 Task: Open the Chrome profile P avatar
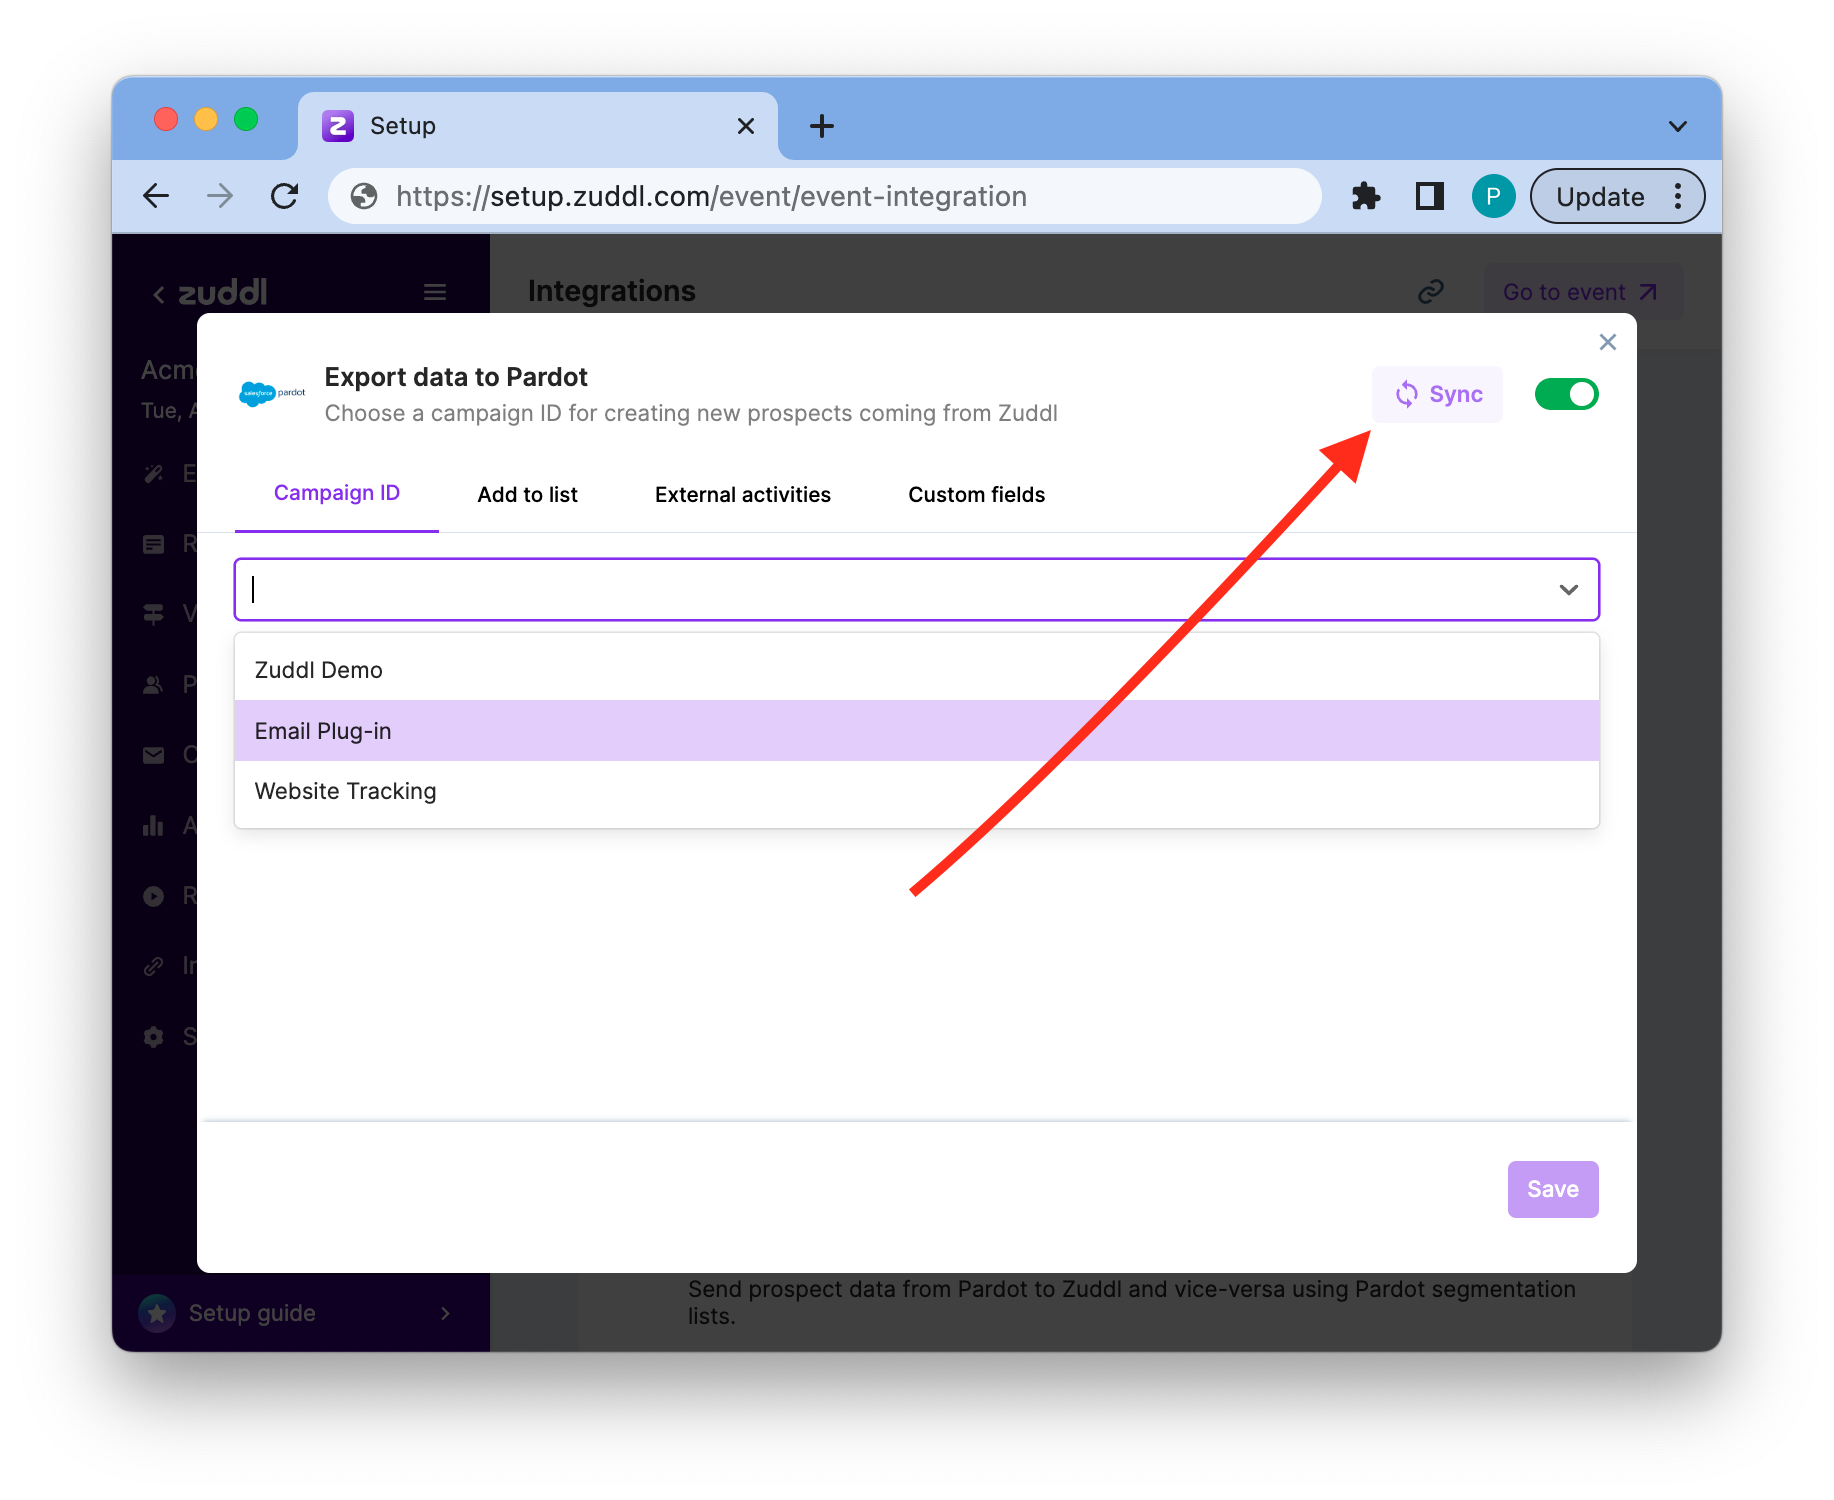[x=1493, y=196]
